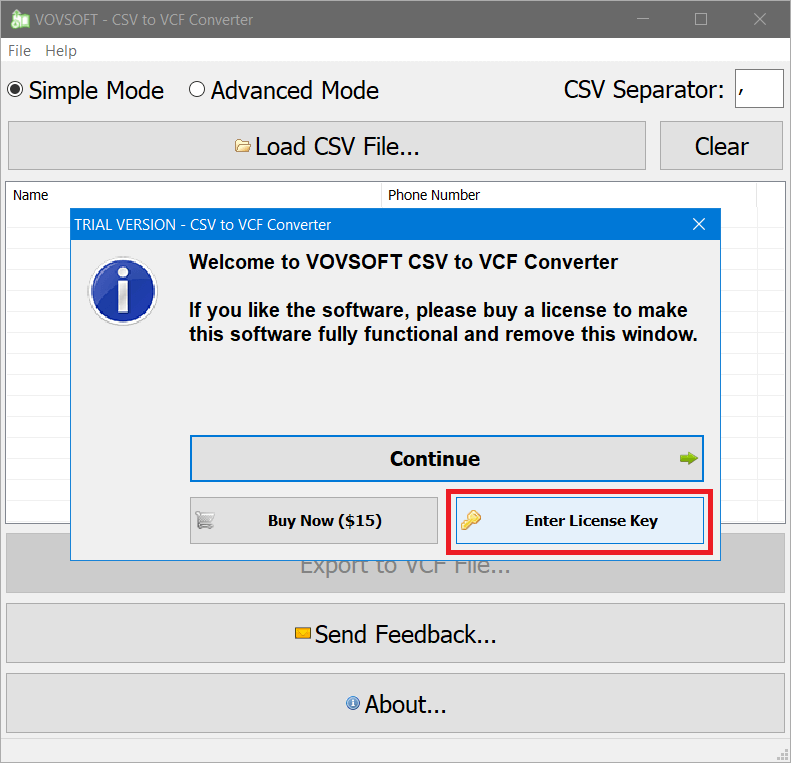791x763 pixels.
Task: Click the Export to VCF File button
Action: click(396, 576)
